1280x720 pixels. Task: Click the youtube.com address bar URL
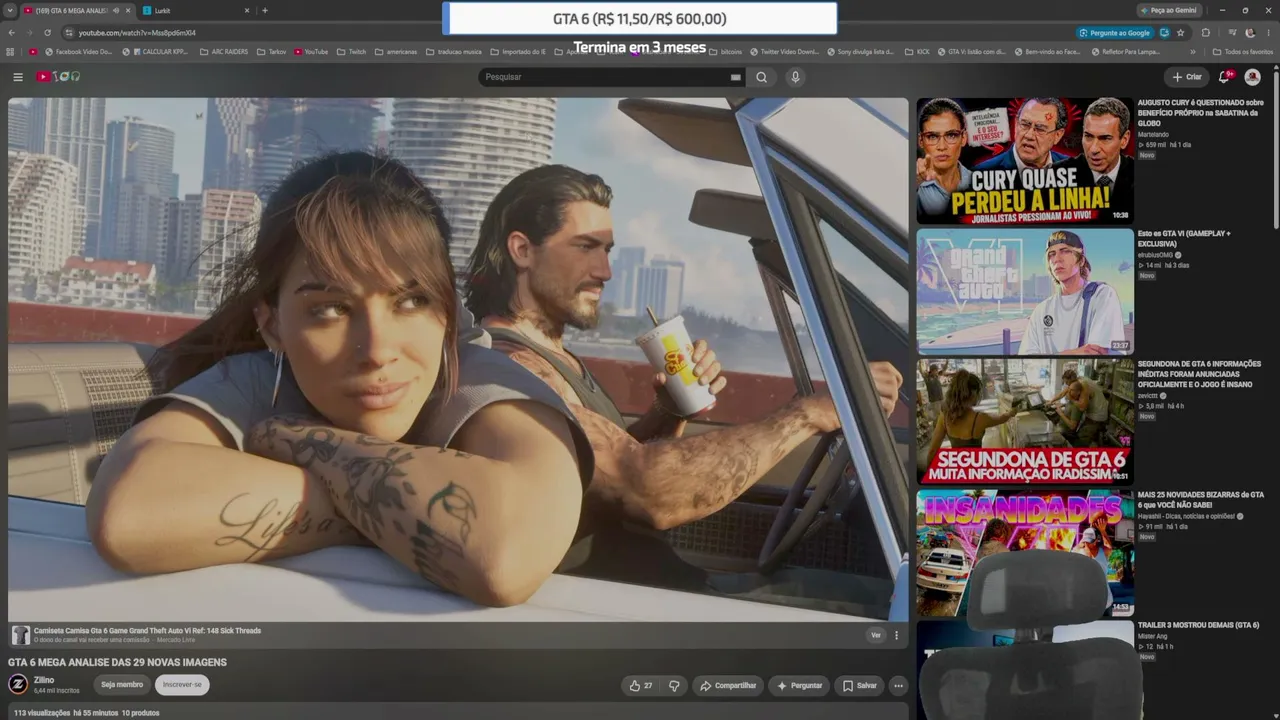(x=137, y=33)
